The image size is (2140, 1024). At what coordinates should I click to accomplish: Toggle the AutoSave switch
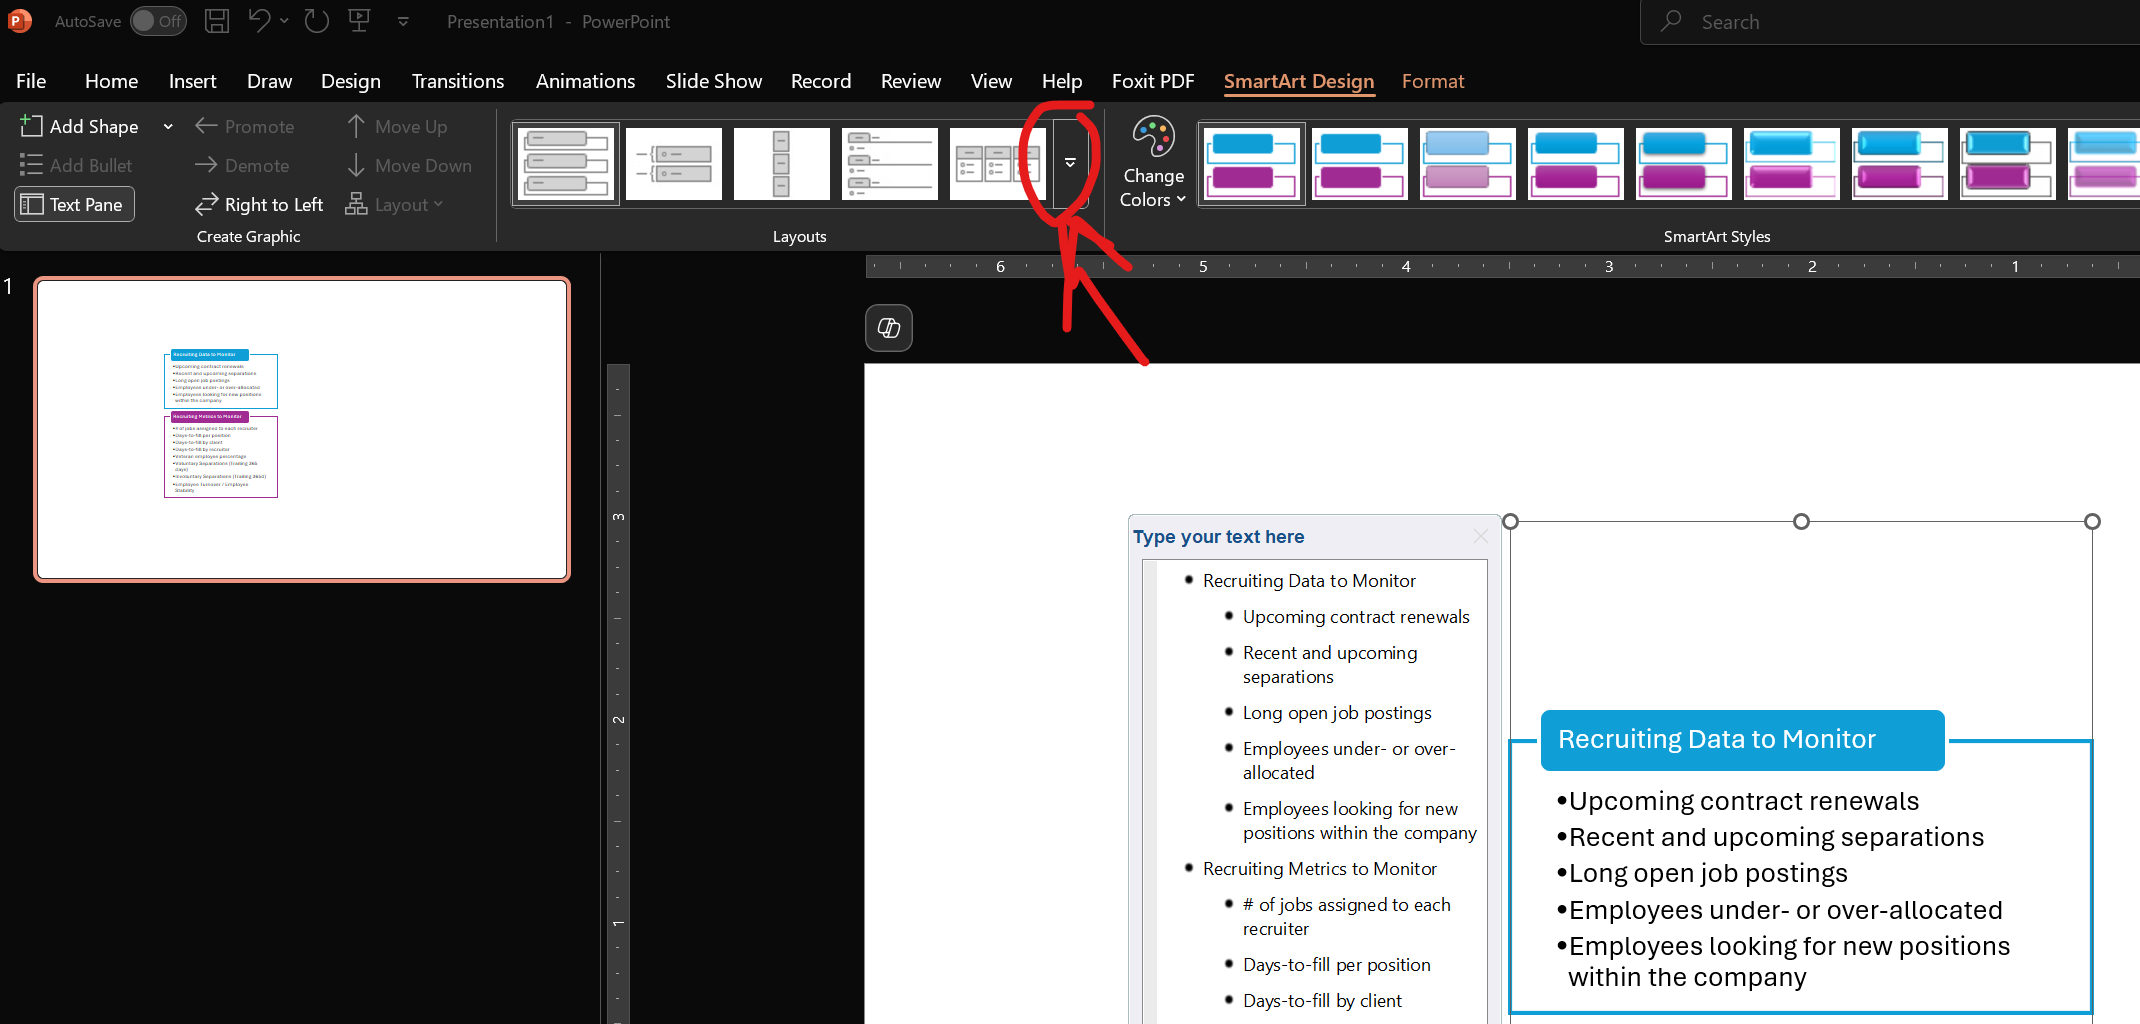point(158,21)
